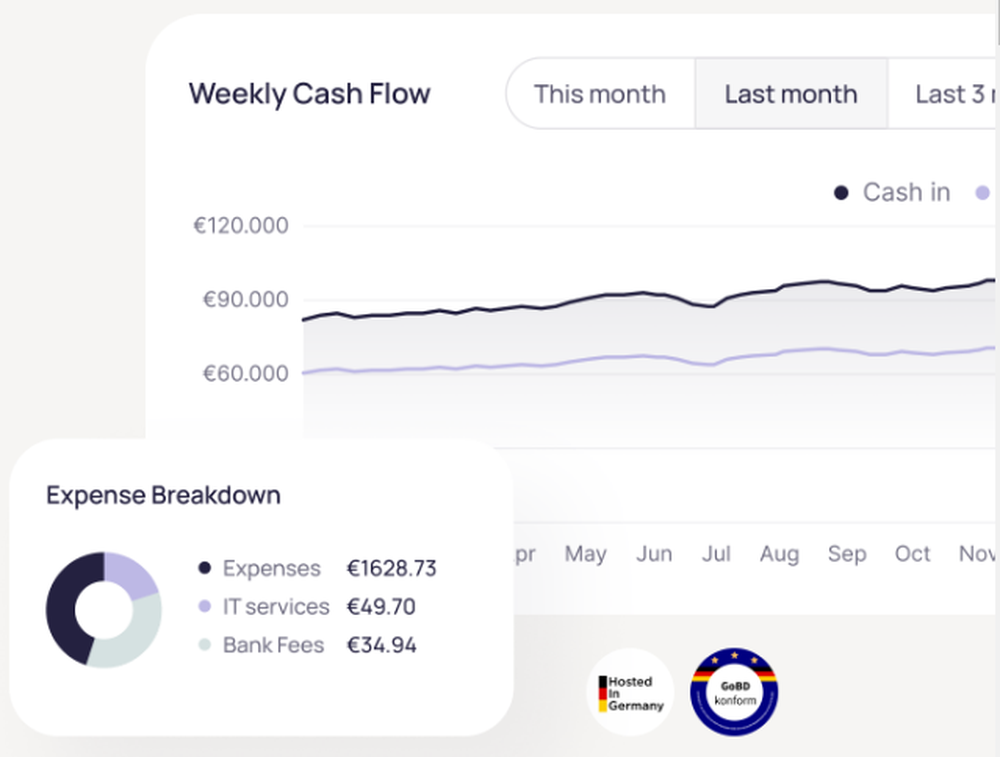The width and height of the screenshot is (1000, 757).
Task: Switch to the Last month tab
Action: [791, 94]
